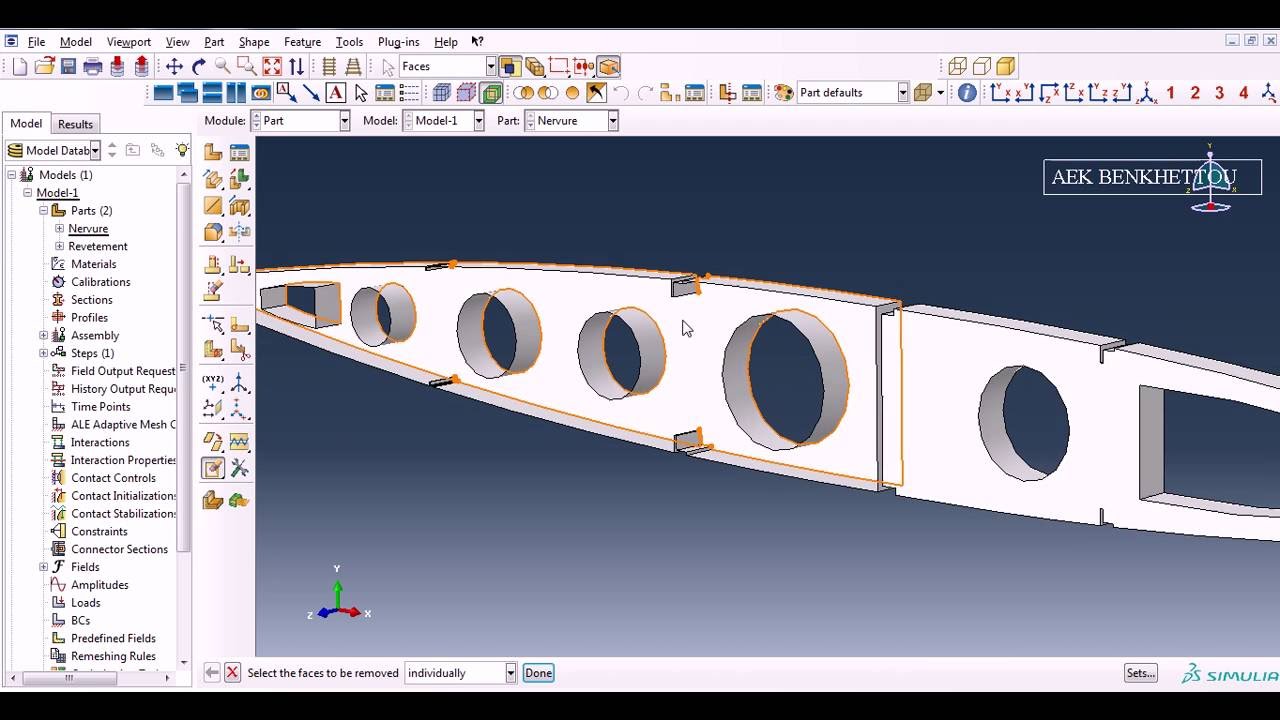Open the File menu
Screen dimensions: 1280x720
click(36, 42)
